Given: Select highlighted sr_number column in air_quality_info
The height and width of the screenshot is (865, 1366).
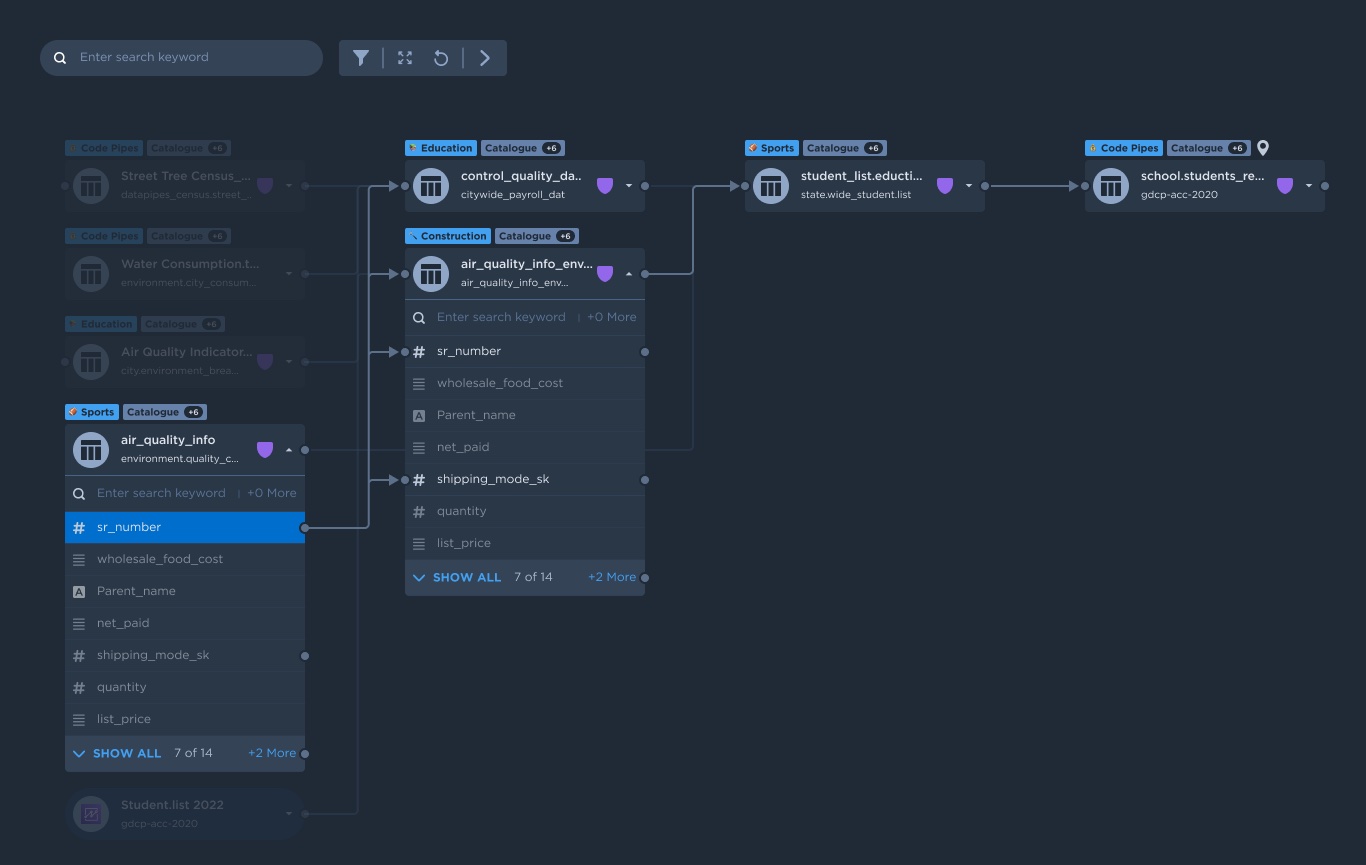Looking at the screenshot, I should (185, 527).
